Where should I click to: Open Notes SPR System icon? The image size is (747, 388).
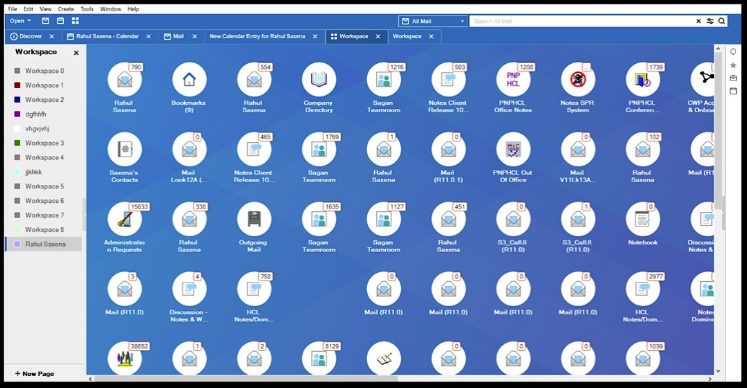point(578,80)
